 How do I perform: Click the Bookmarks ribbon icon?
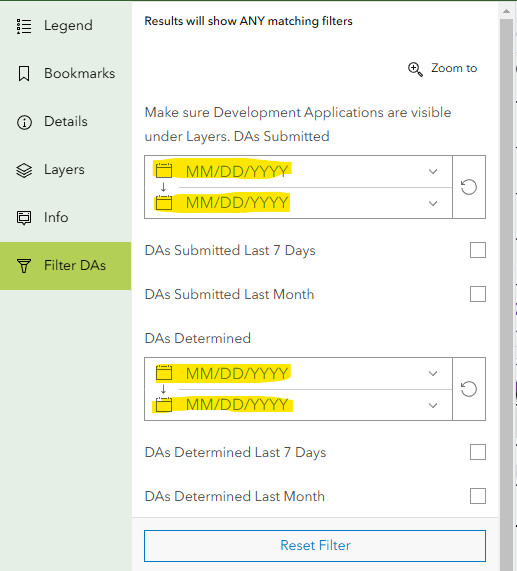coord(24,74)
